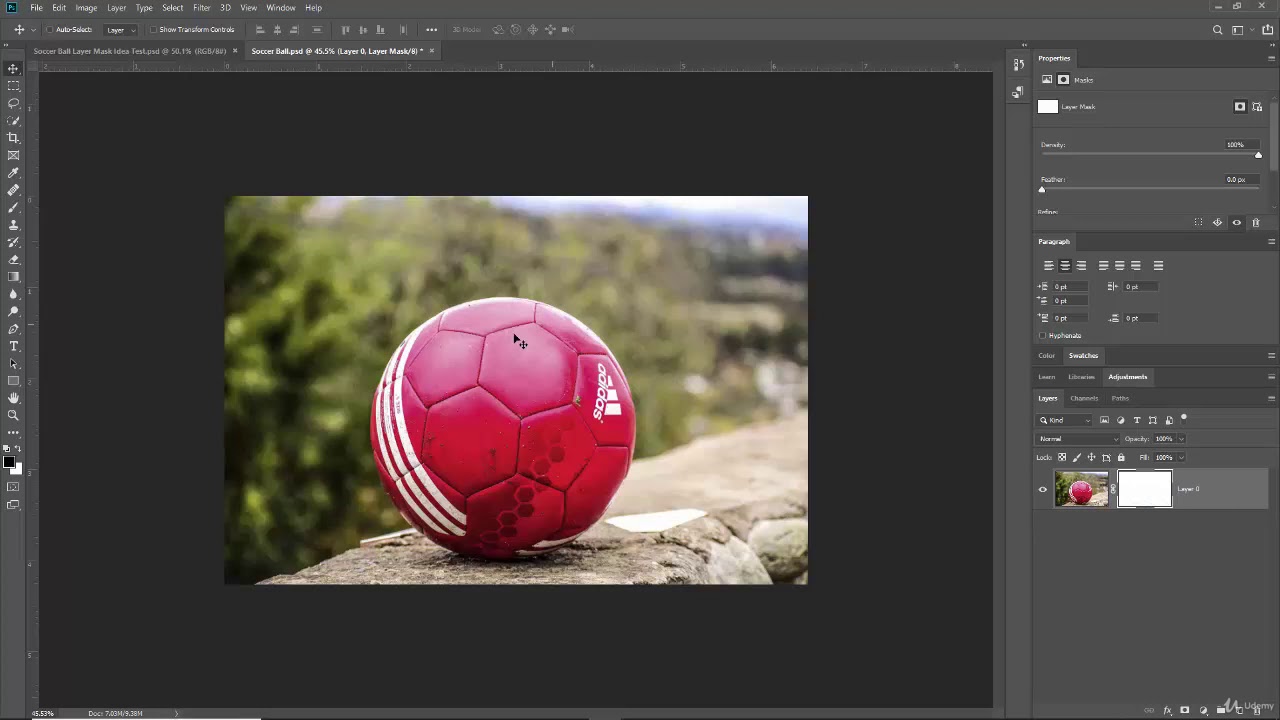
Task: Hide Layer 0 using the eye icon
Action: point(1043,489)
